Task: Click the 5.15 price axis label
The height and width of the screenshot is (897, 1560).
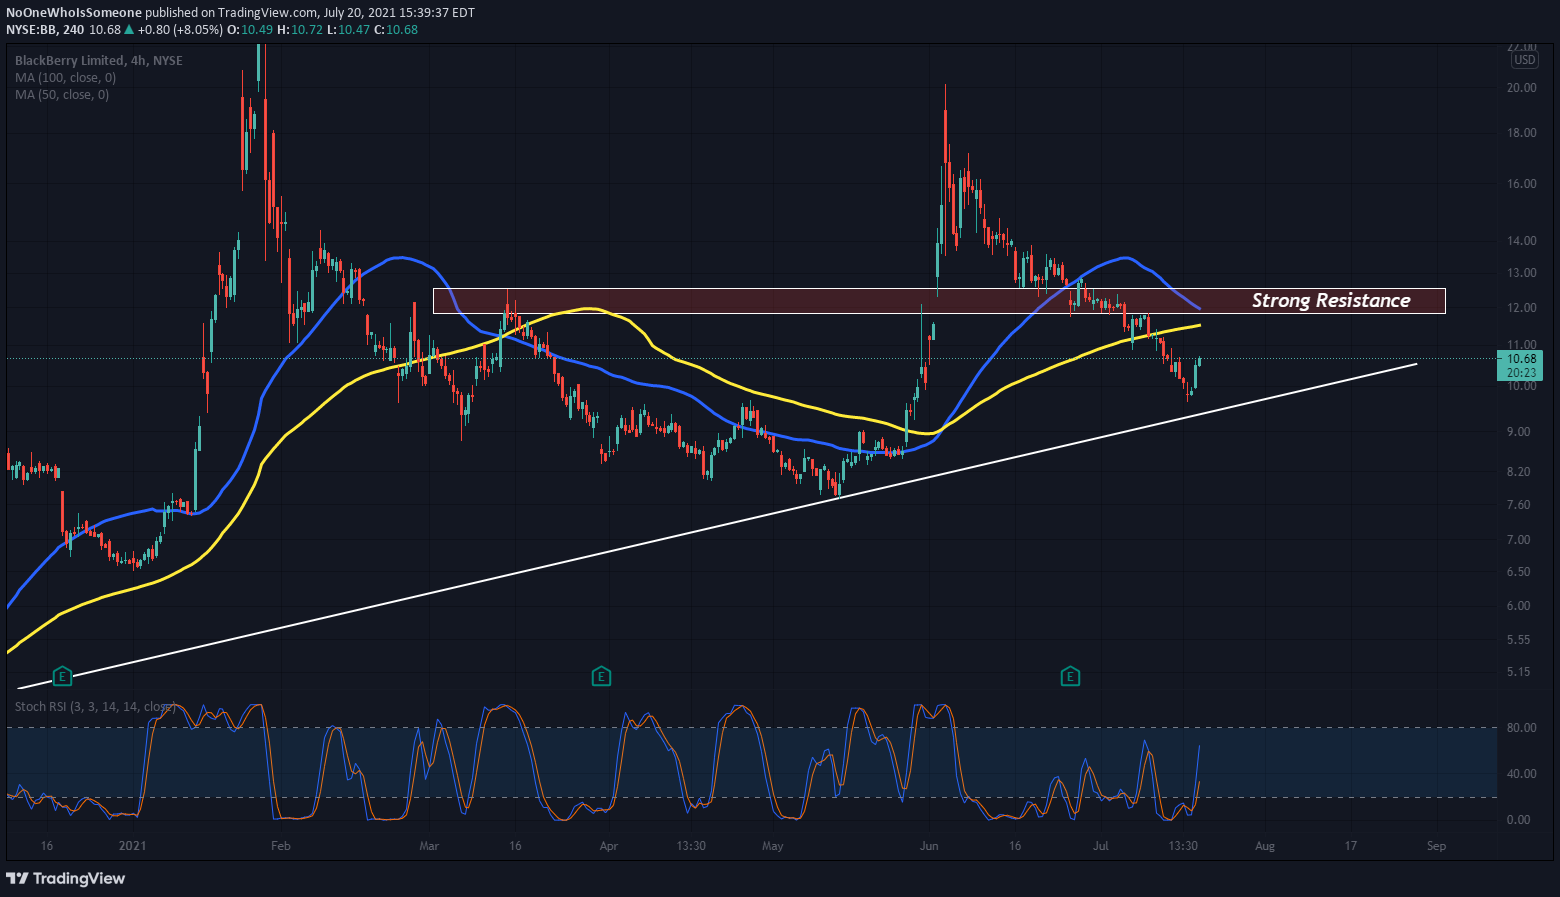Action: coord(1519,672)
